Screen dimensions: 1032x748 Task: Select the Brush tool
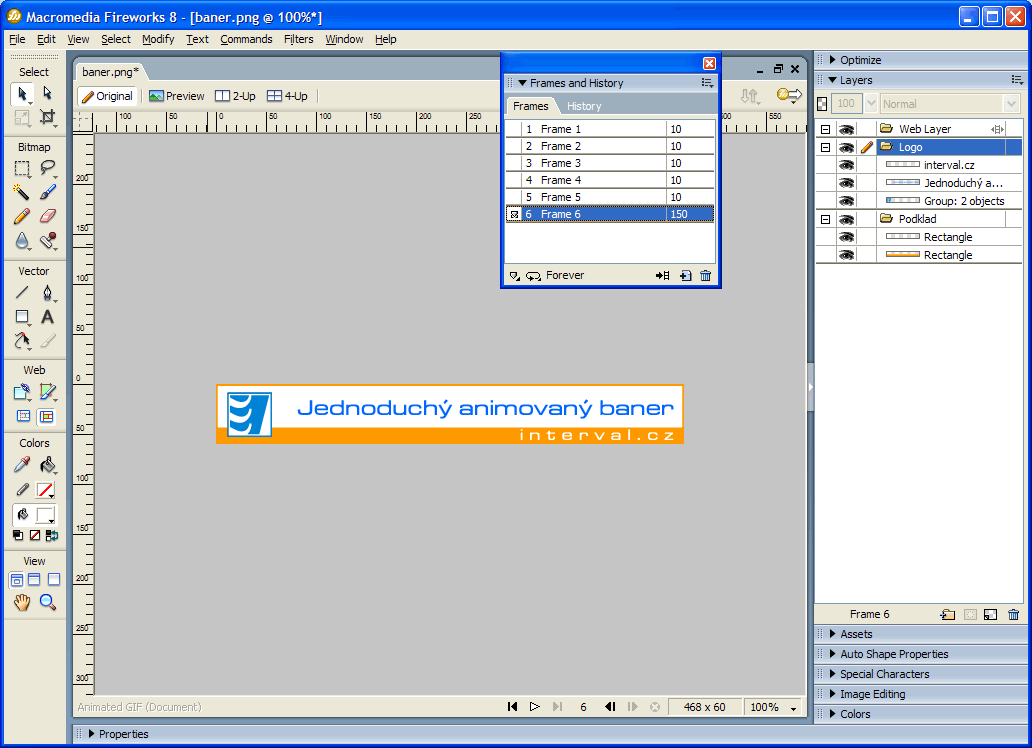pyautogui.click(x=47, y=192)
